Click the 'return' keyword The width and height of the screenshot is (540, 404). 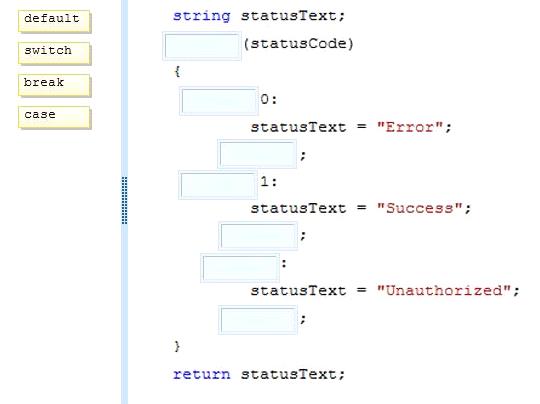point(201,374)
